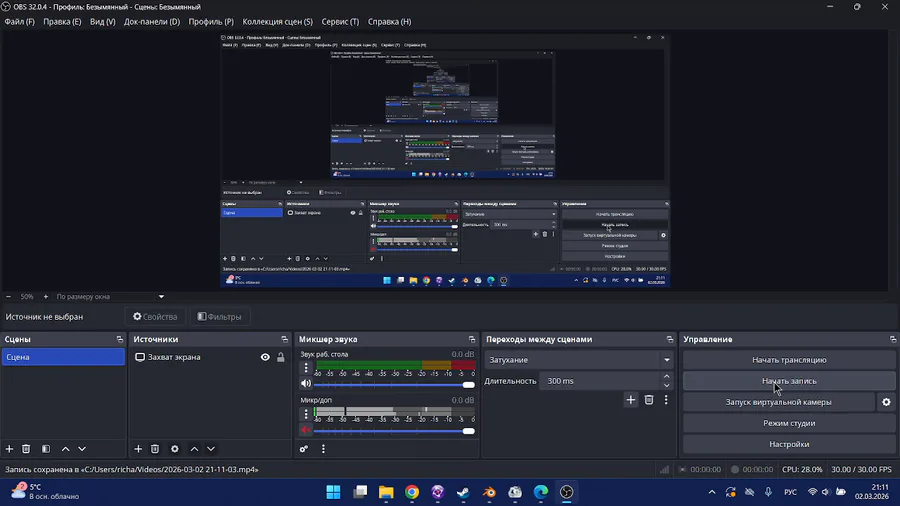Open Док-панели menu

click(152, 22)
